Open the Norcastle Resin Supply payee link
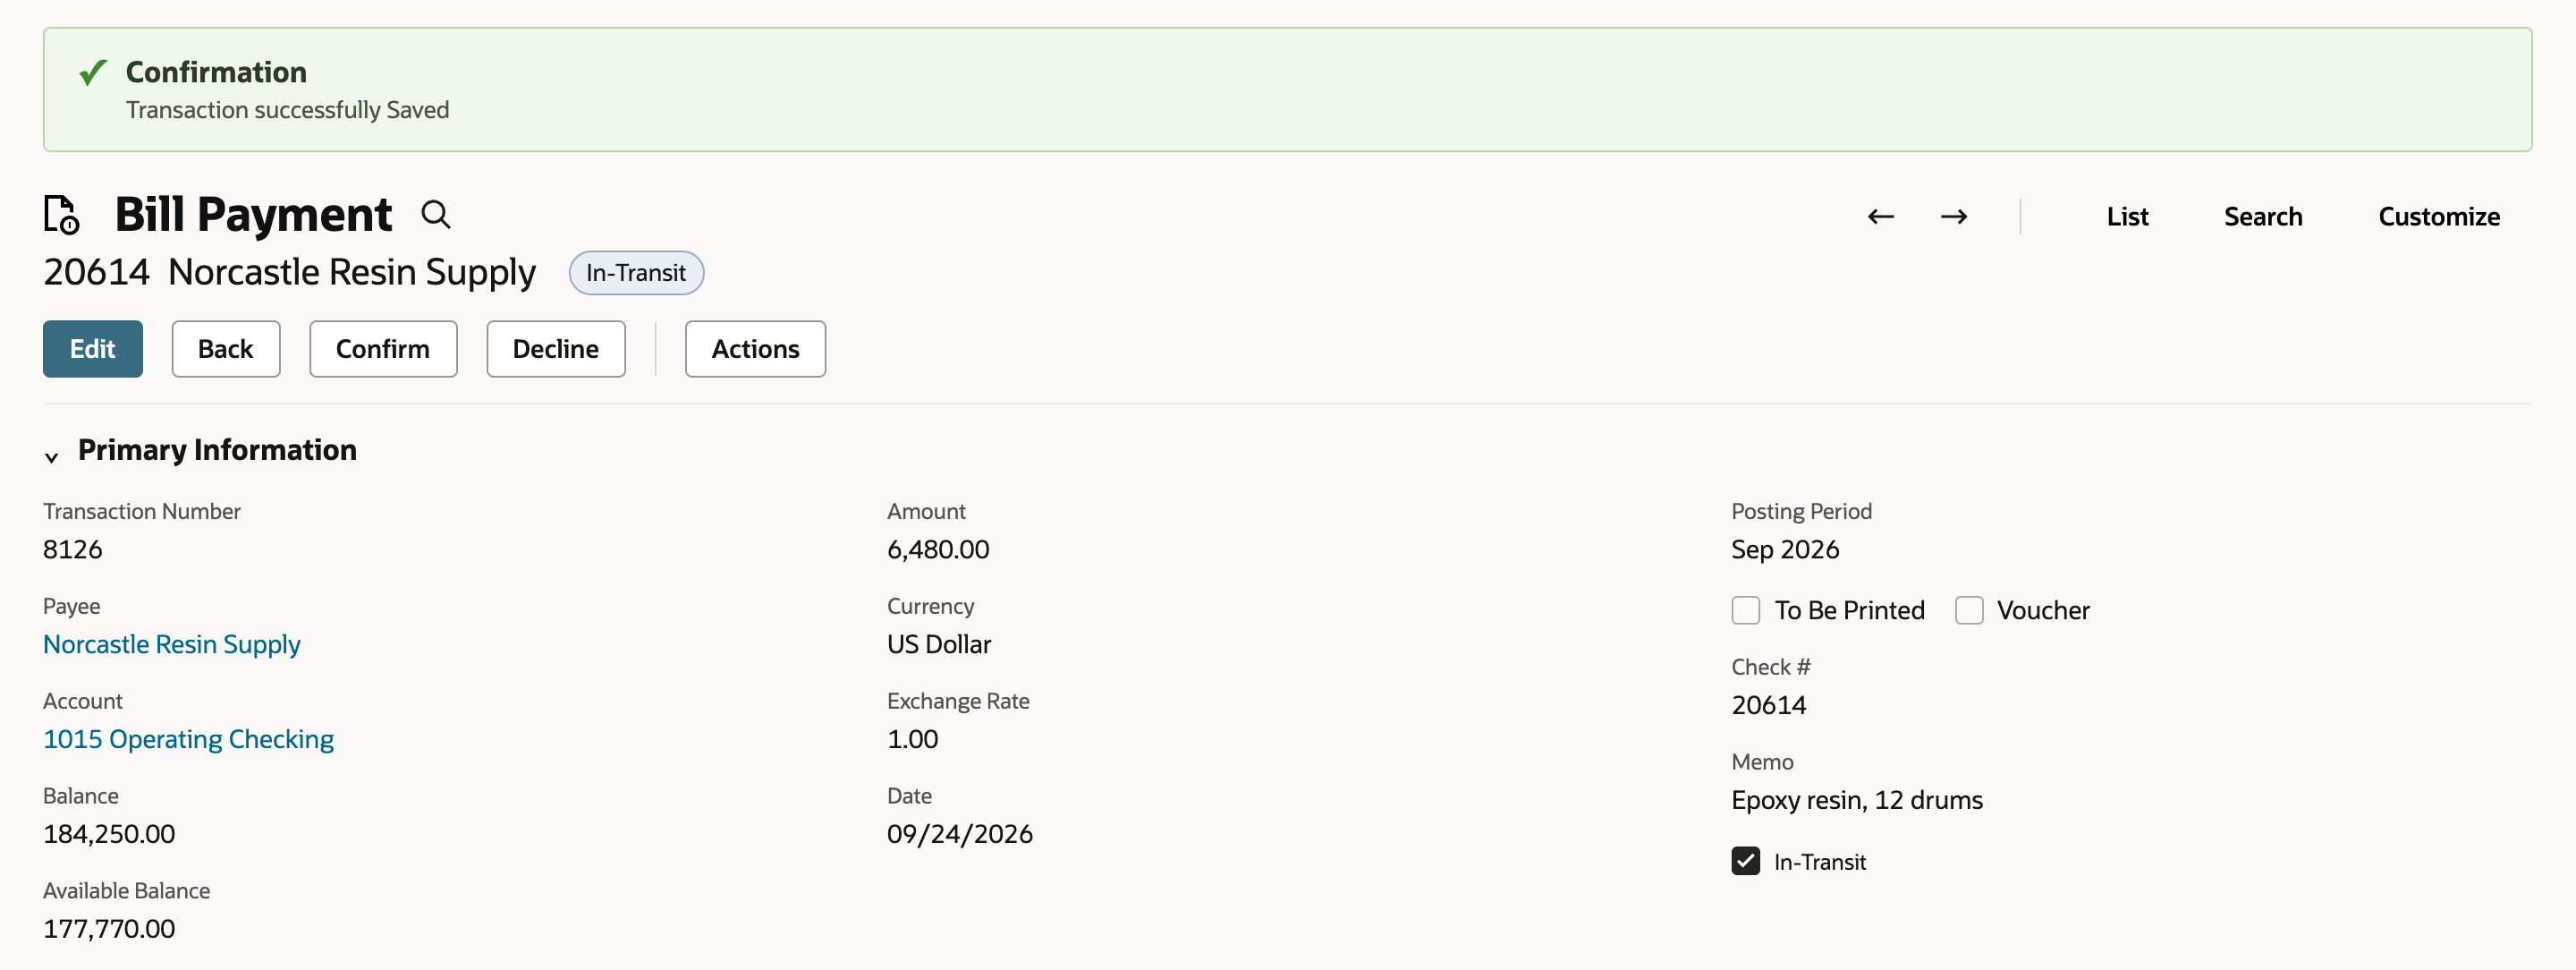 [x=172, y=645]
